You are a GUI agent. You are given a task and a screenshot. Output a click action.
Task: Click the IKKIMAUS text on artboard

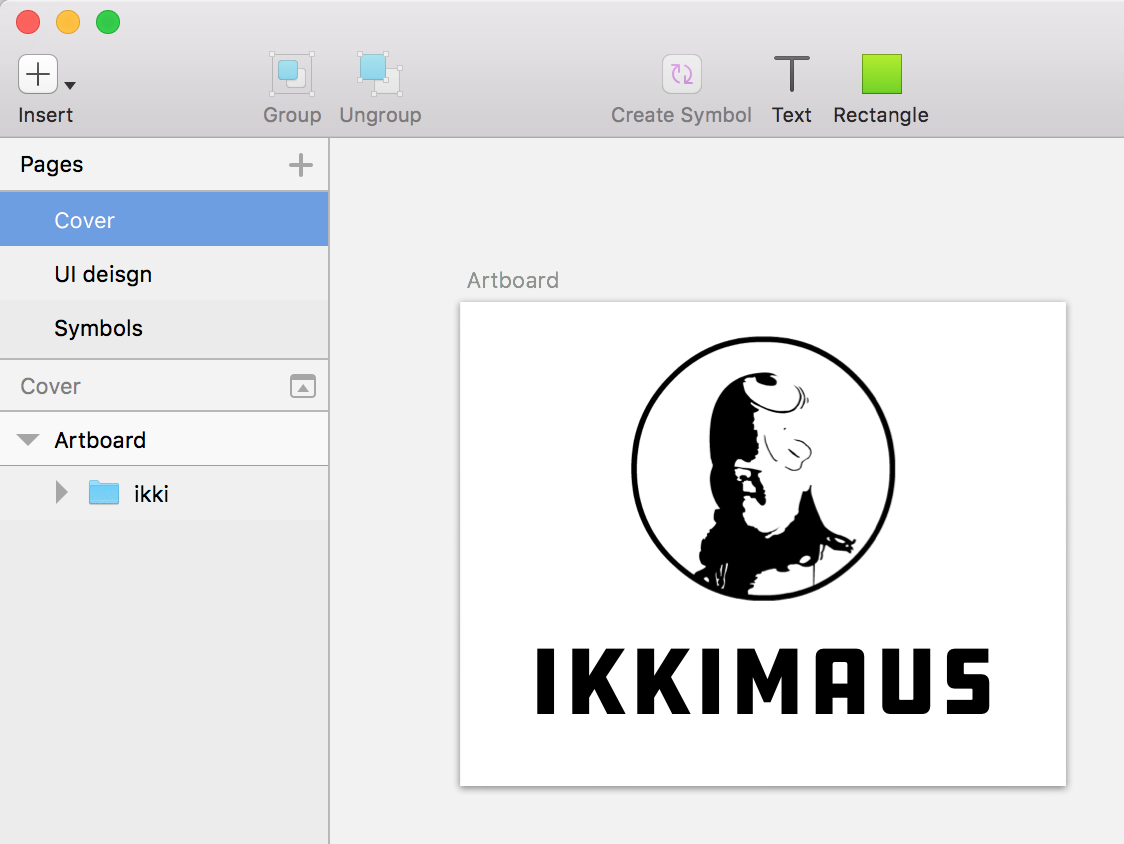[x=763, y=681]
